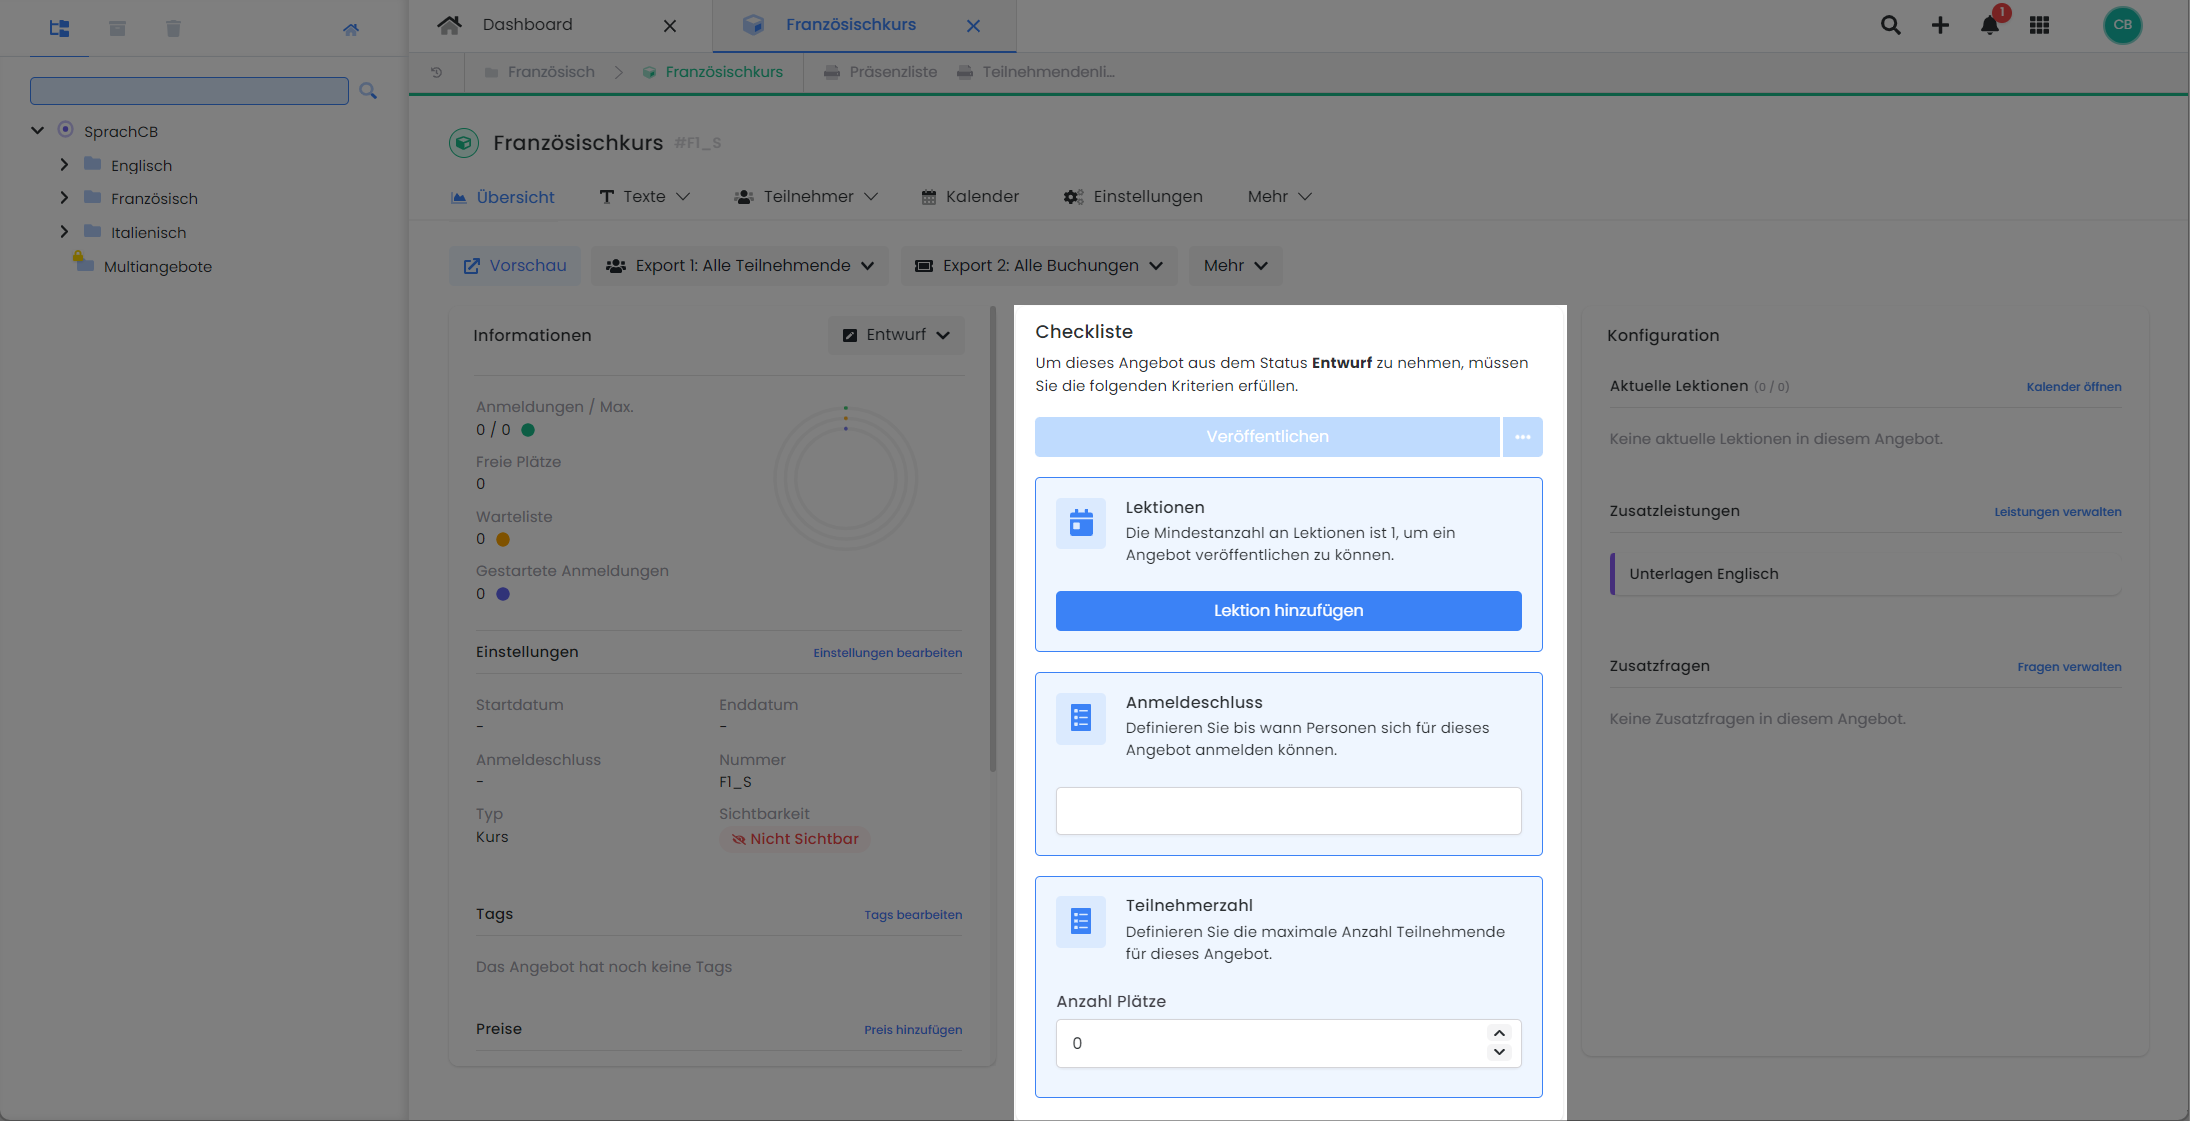Collapse the SprachCB root node
Screen dimensions: 2190x1121
(x=37, y=130)
